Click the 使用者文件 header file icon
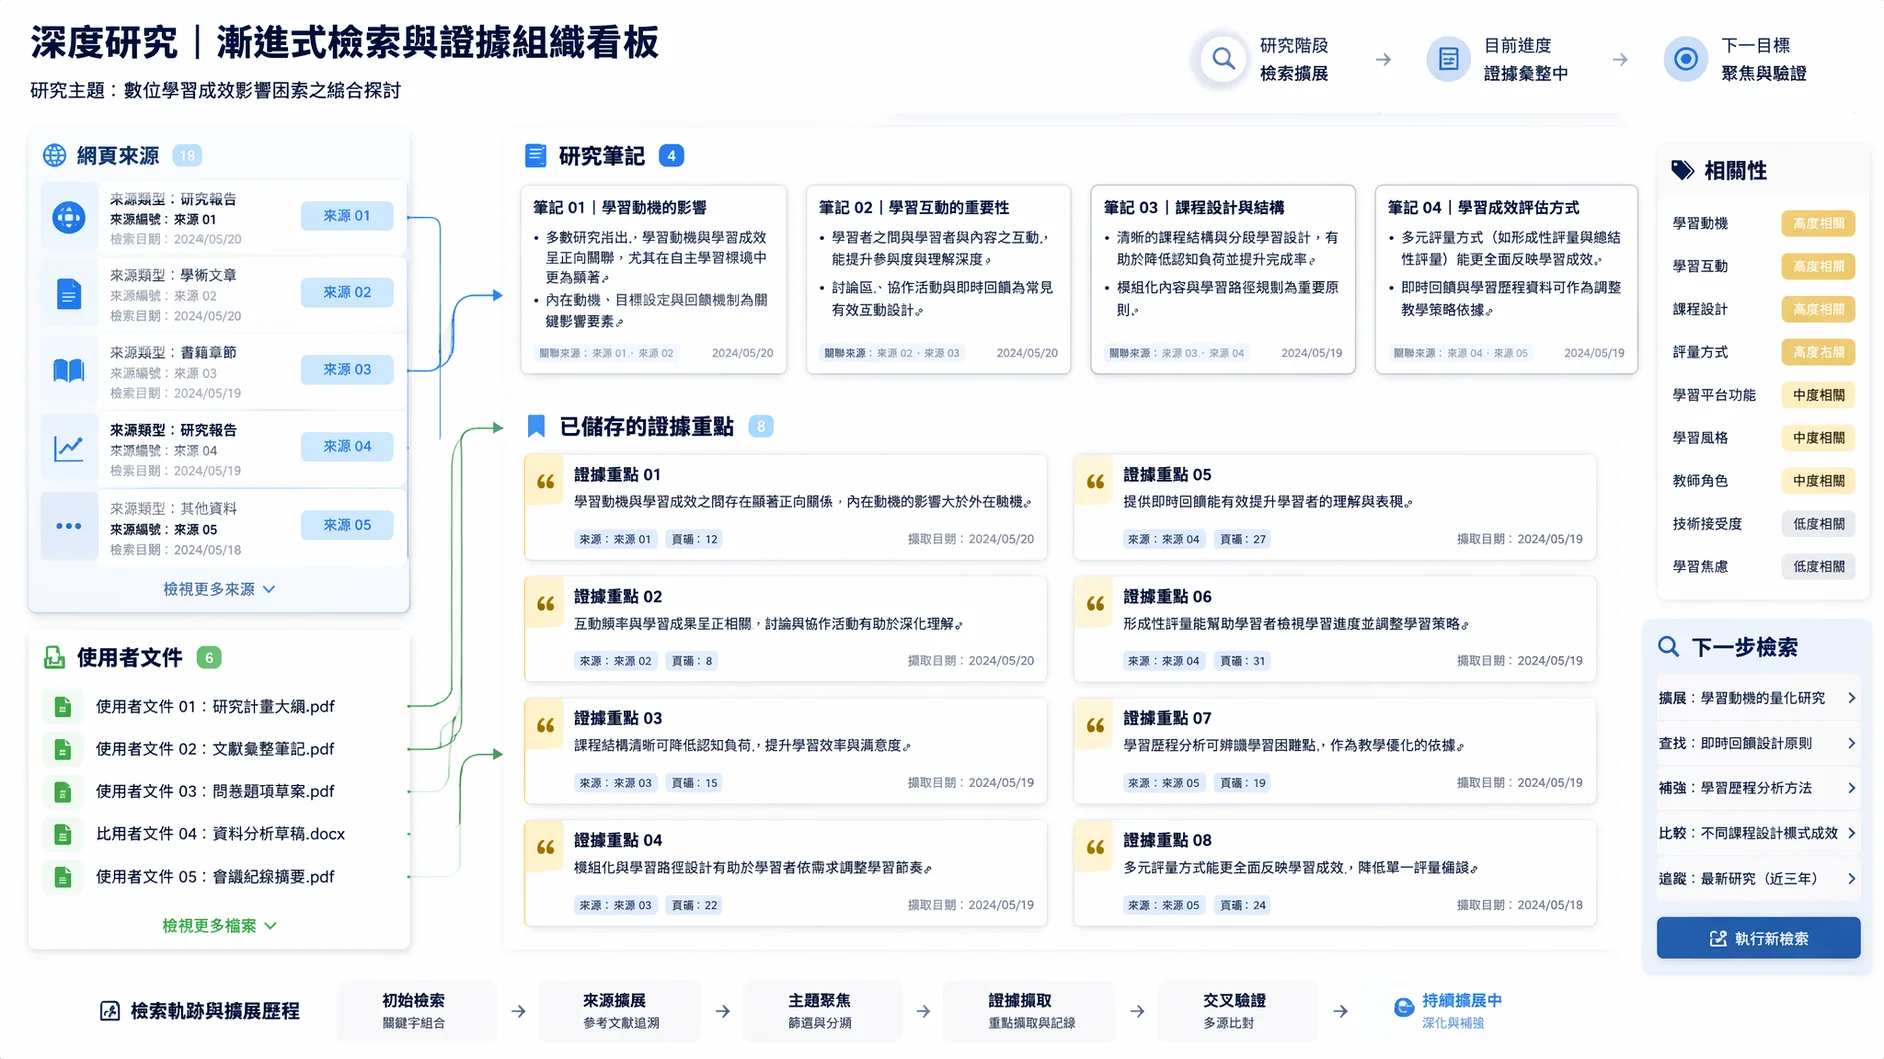This screenshot has height=1059, width=1884. [54, 658]
